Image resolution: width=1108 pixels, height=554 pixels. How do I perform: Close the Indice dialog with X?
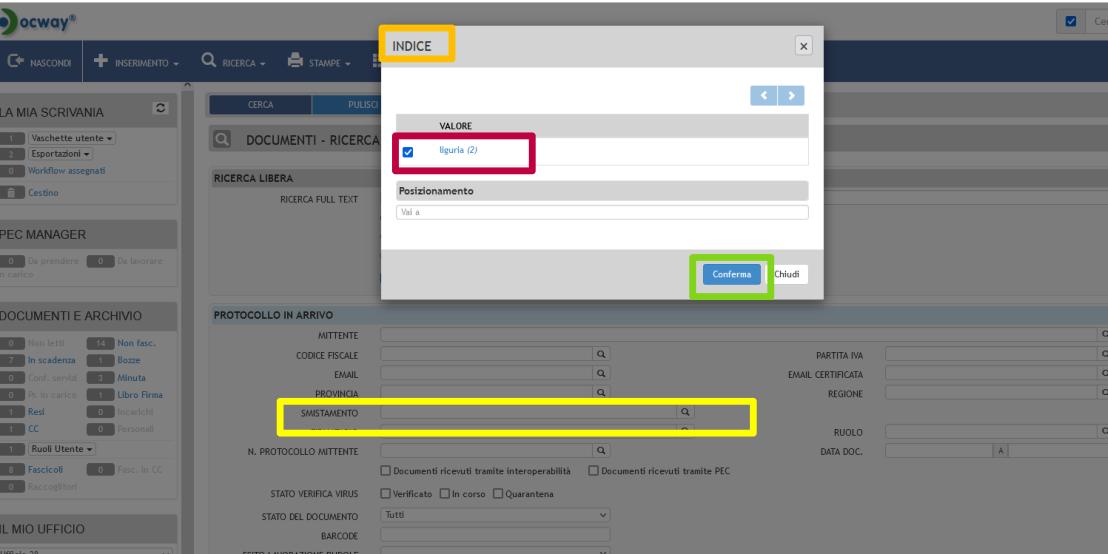tap(803, 46)
